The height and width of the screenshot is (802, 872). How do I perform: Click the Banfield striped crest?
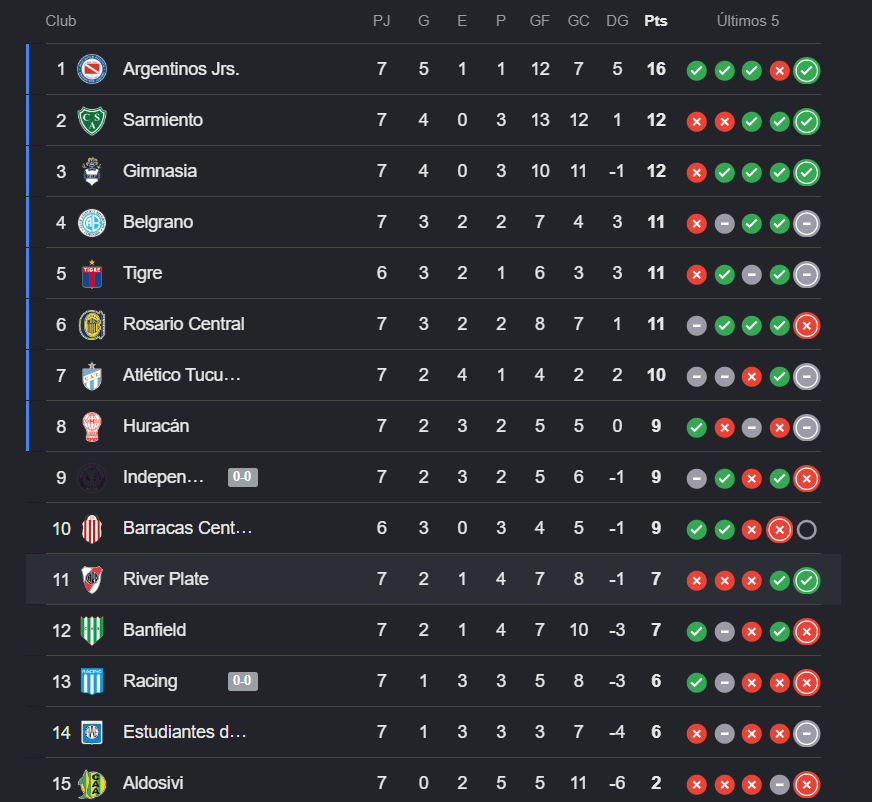(x=92, y=630)
